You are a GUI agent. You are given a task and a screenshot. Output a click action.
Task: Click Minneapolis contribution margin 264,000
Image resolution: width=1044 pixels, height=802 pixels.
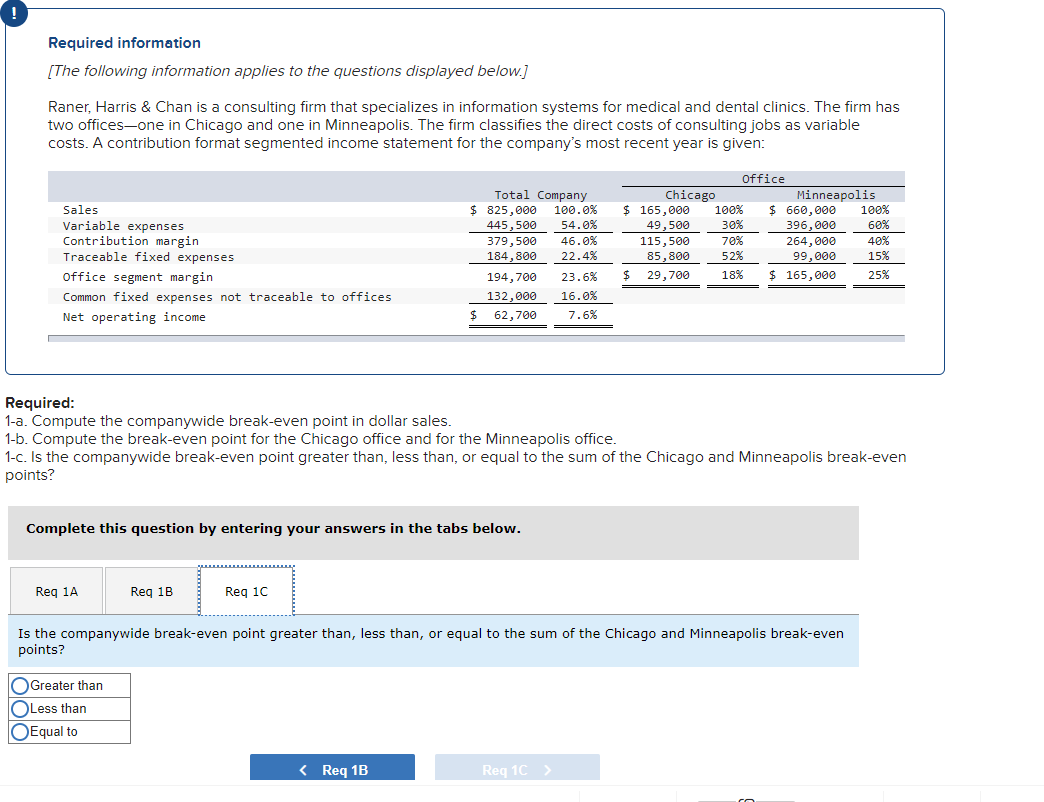(811, 241)
